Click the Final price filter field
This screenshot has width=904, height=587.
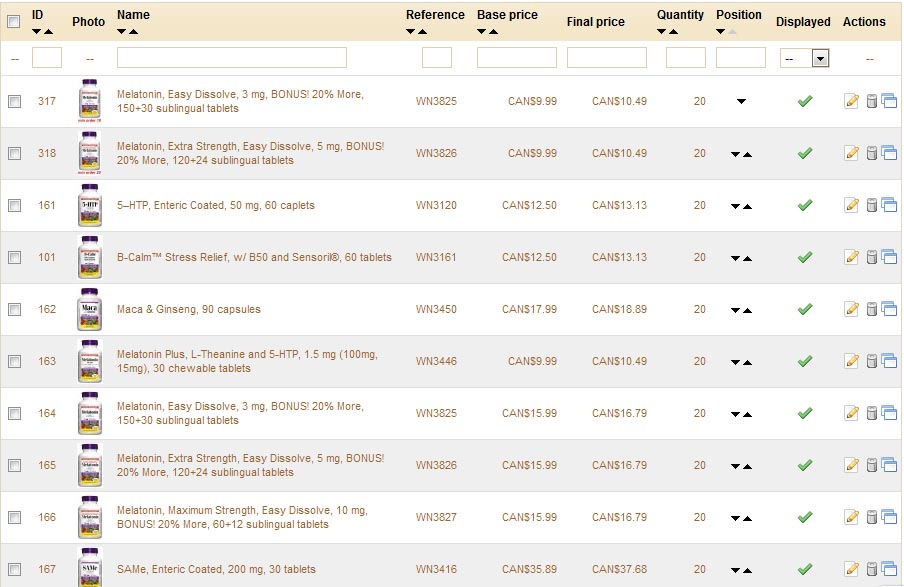pyautogui.click(x=607, y=58)
